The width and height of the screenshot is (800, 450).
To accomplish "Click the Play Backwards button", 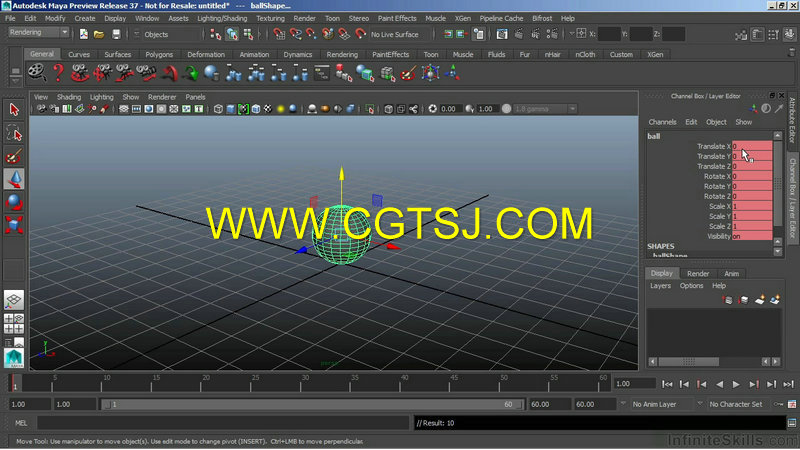I will pos(719,384).
